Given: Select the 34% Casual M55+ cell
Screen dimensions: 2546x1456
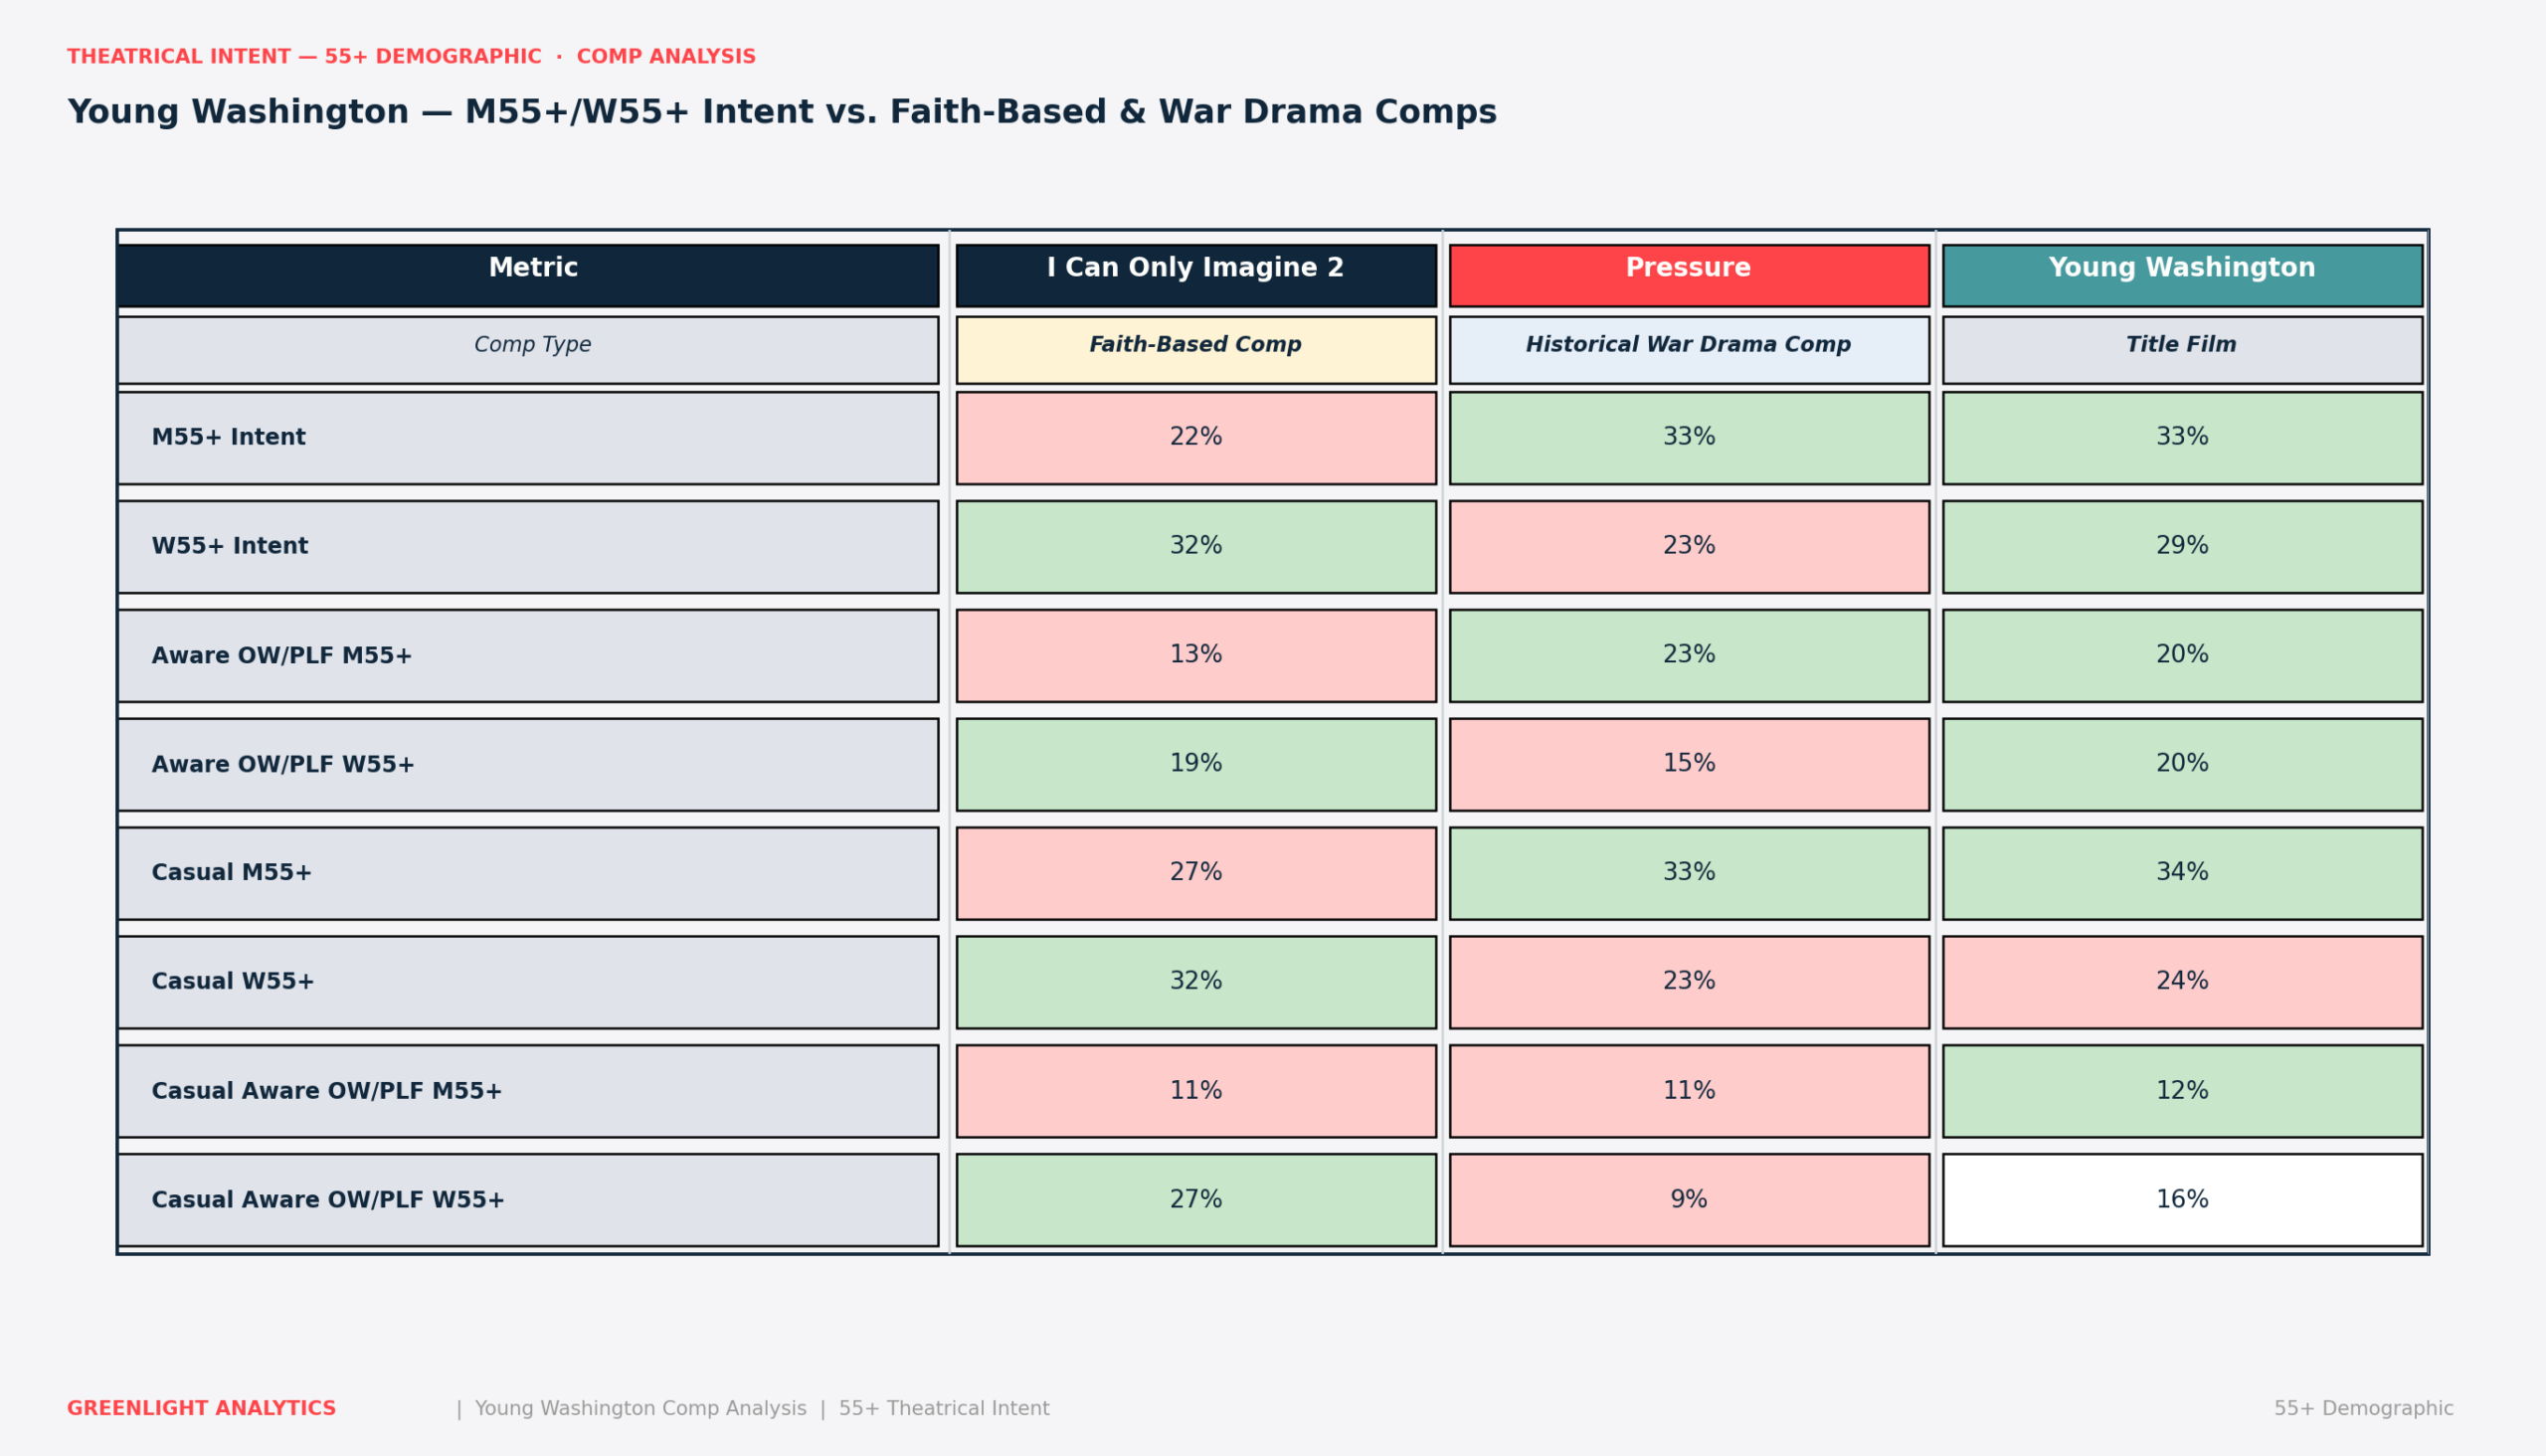Looking at the screenshot, I should click(x=2182, y=873).
